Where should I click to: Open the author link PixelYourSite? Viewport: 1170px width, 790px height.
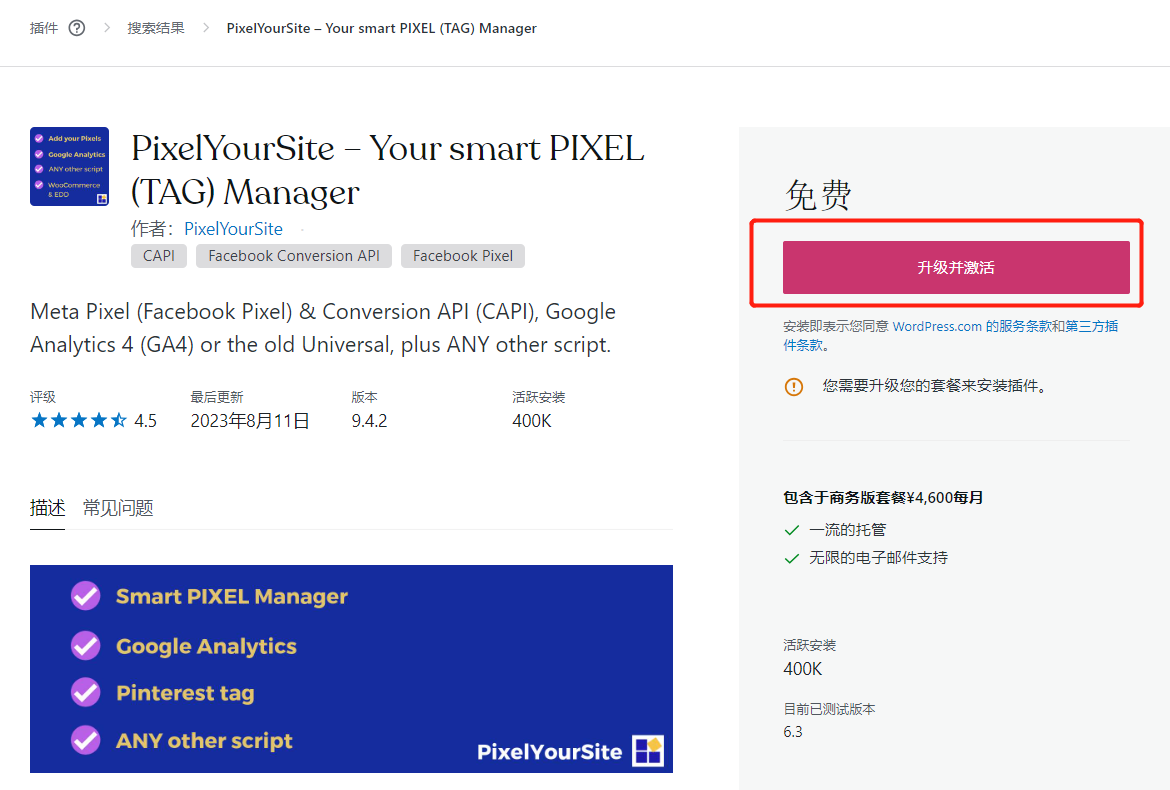click(x=233, y=229)
